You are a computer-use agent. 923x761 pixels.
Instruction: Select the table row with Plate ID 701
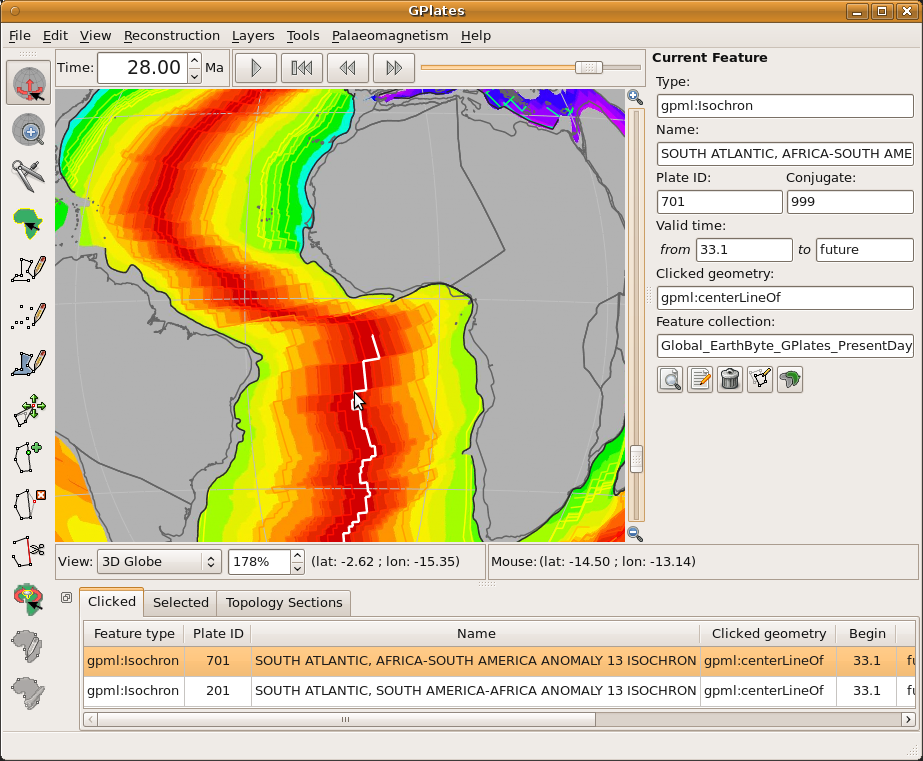point(499,661)
